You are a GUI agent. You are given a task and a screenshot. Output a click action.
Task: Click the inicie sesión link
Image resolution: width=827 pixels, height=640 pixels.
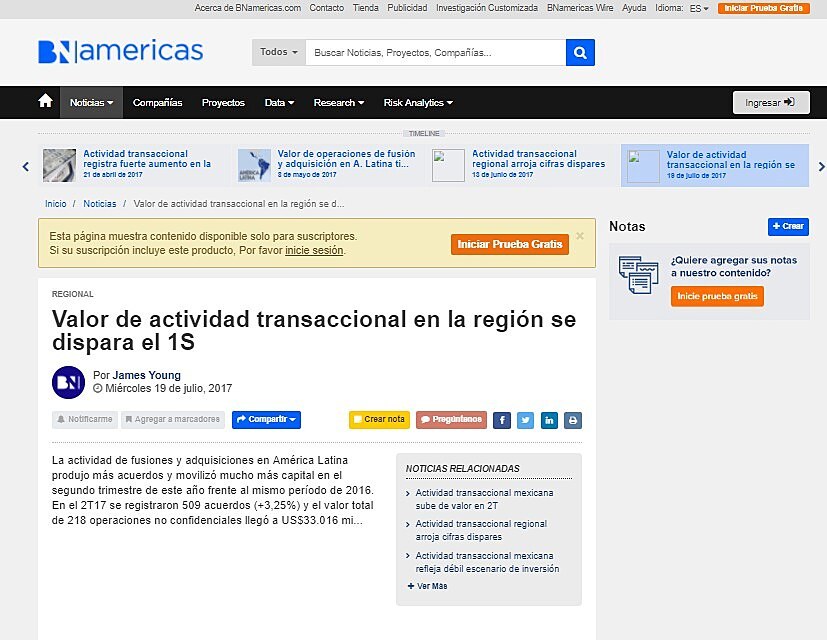click(314, 251)
